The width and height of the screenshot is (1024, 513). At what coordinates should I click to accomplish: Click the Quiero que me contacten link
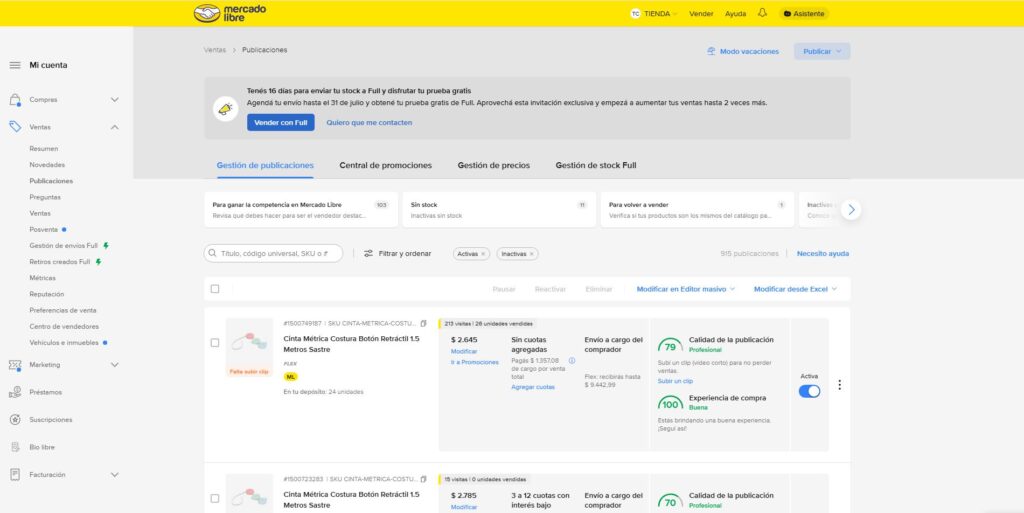369,122
